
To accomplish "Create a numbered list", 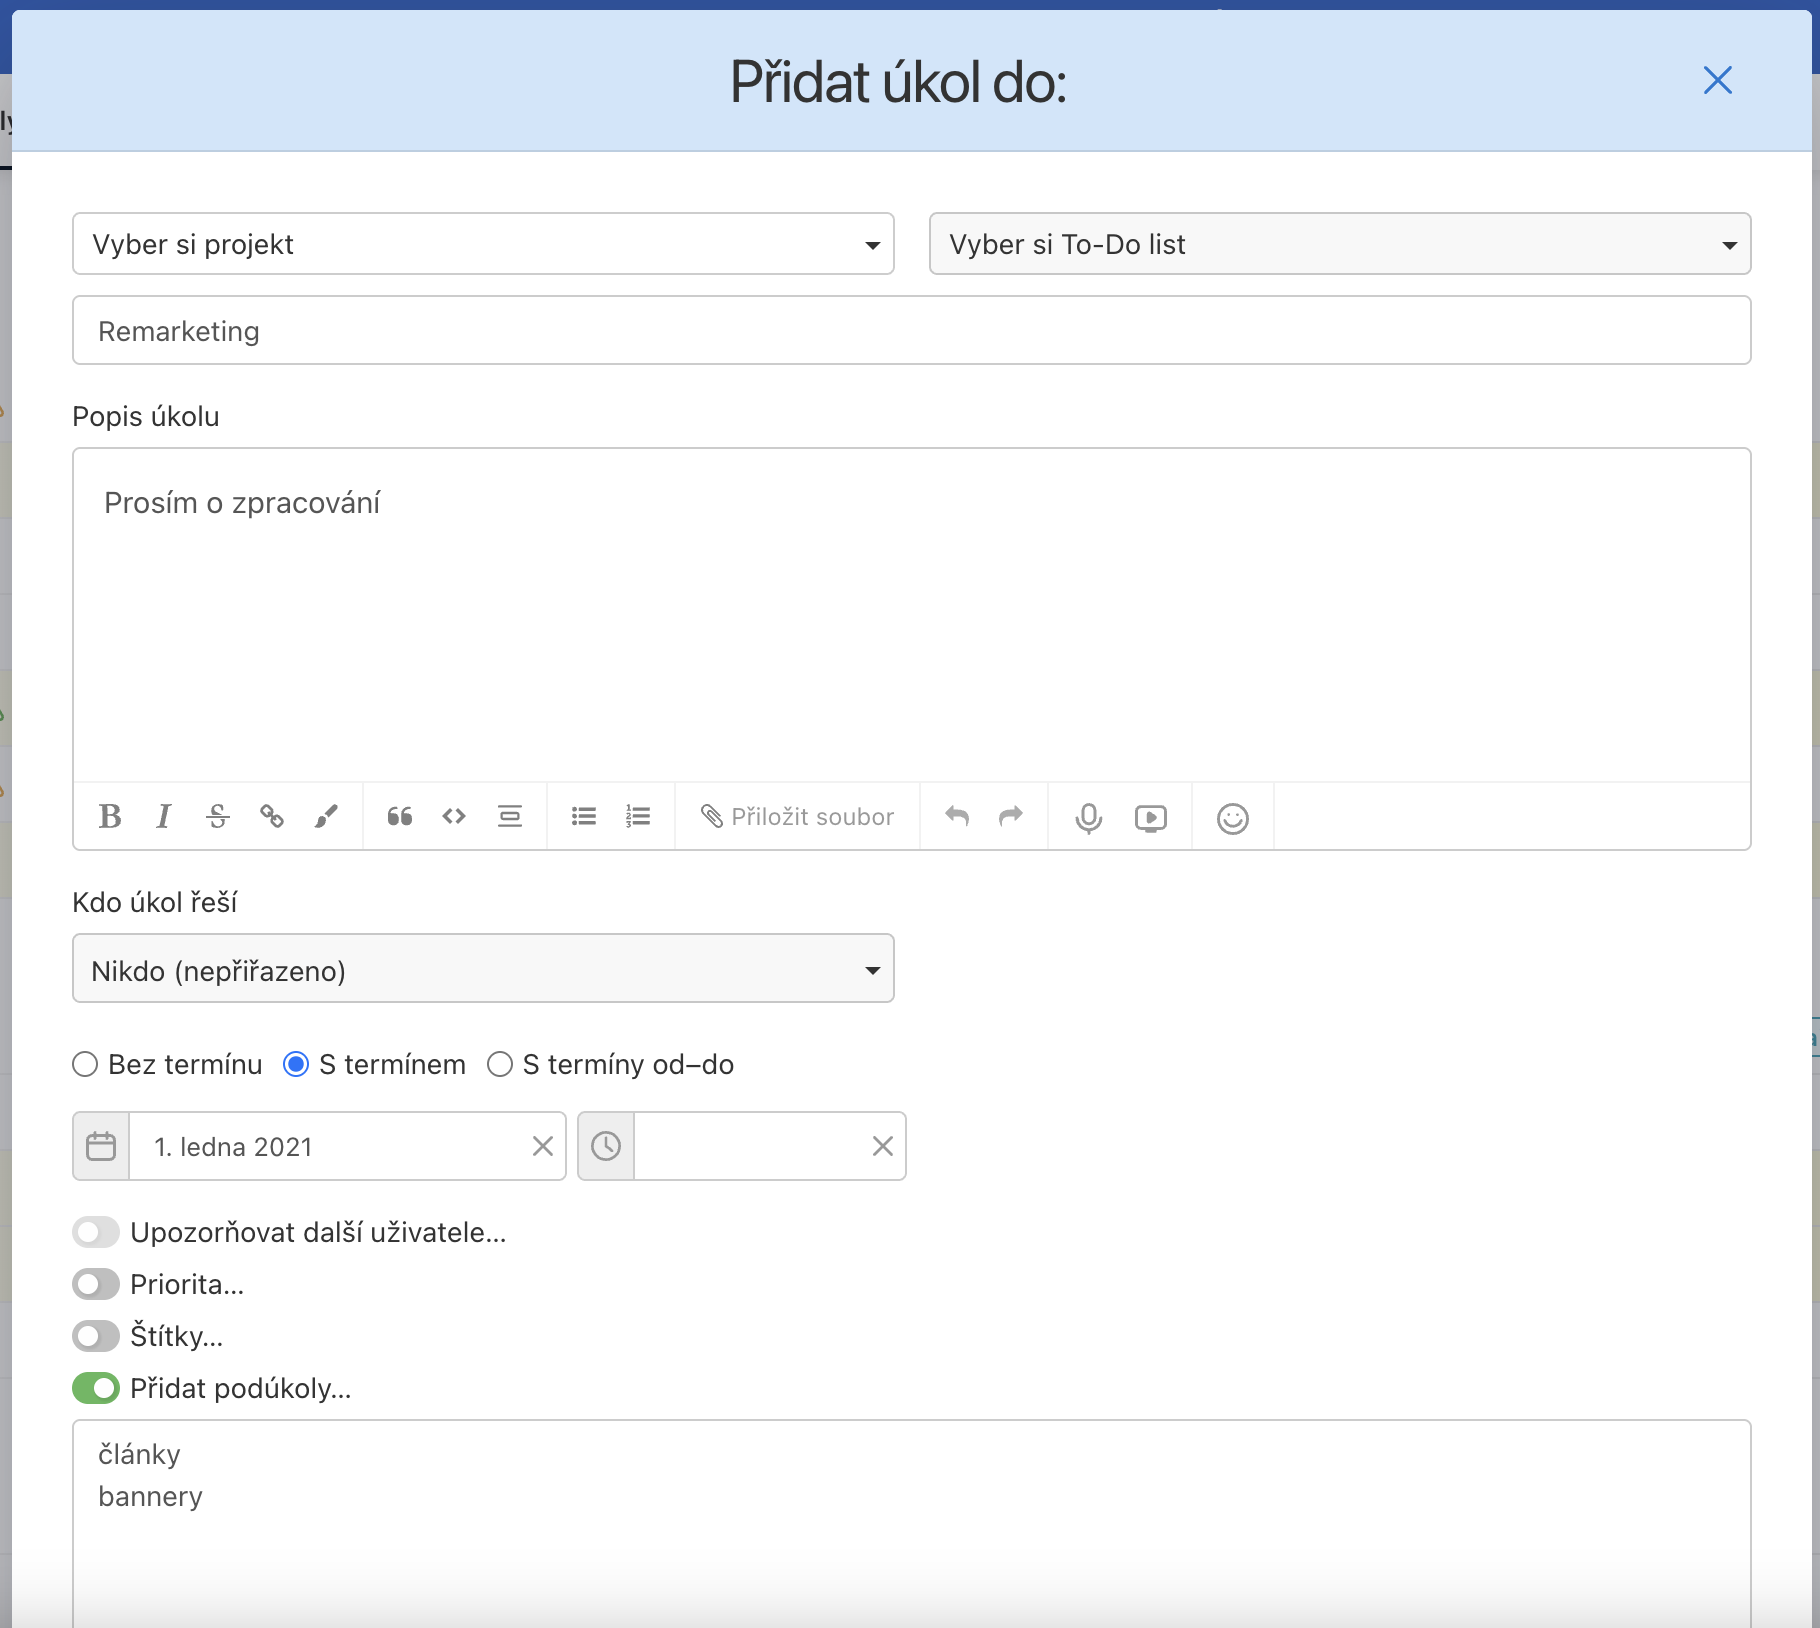I will 638,817.
